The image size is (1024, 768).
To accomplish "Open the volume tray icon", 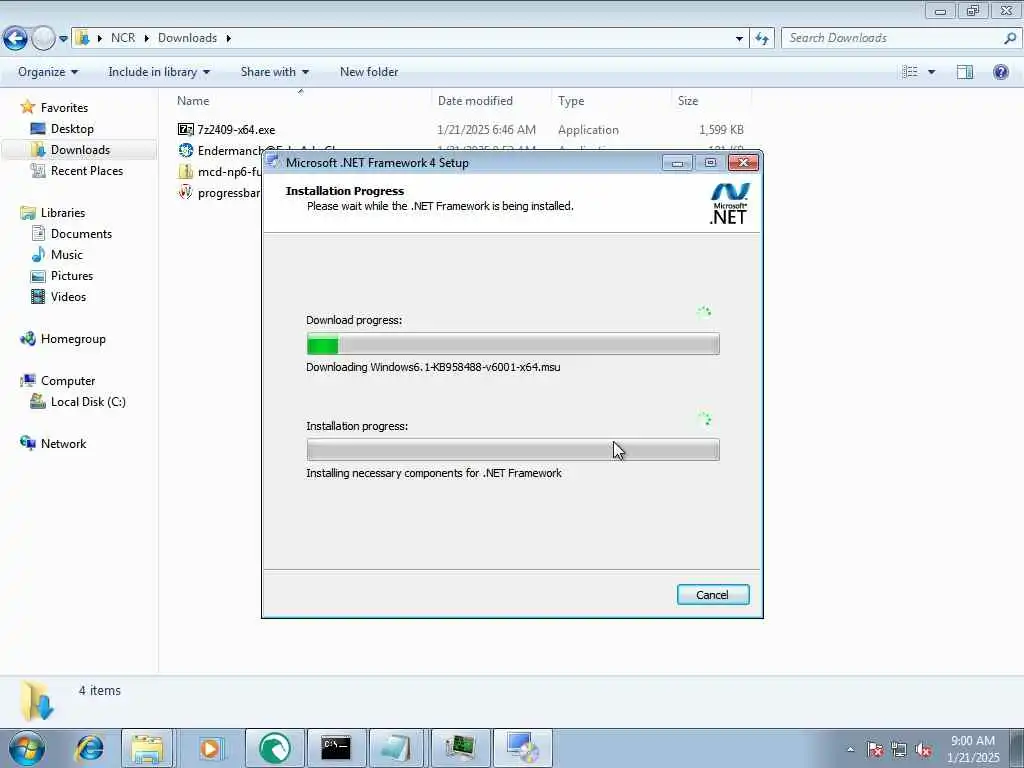I will (923, 750).
